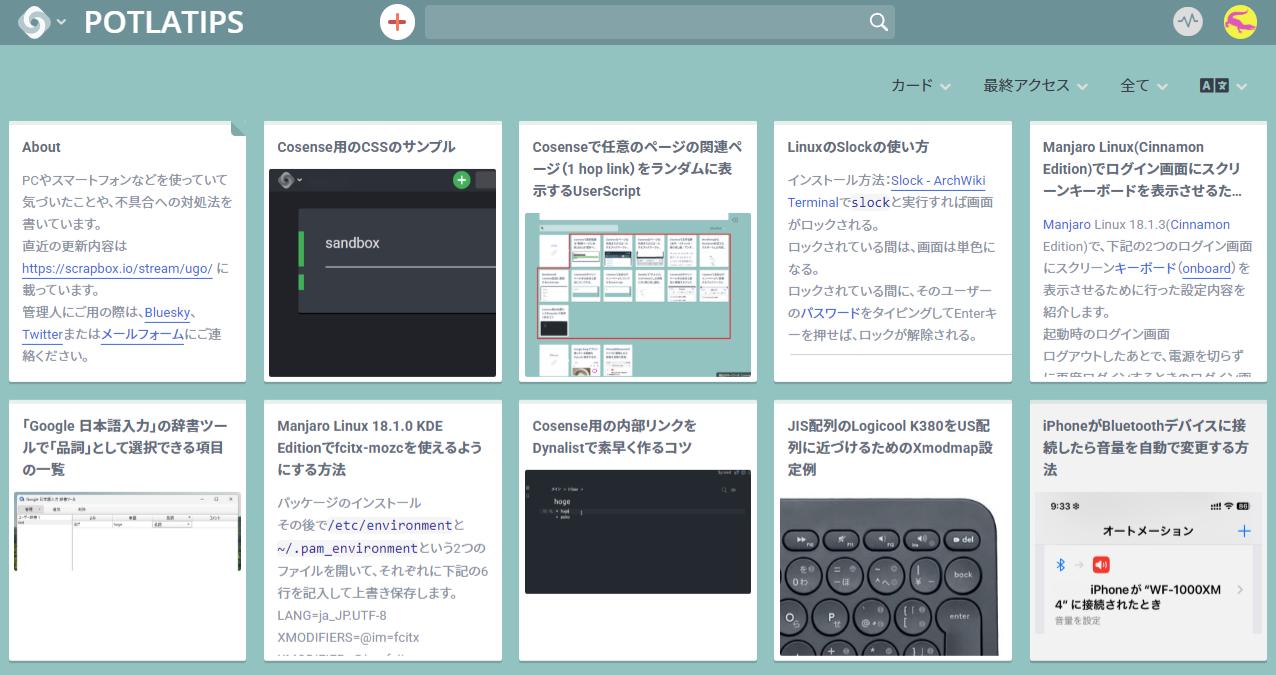Open LinuxのSlockの使い方 card title
The image size is (1276, 675).
tap(858, 147)
